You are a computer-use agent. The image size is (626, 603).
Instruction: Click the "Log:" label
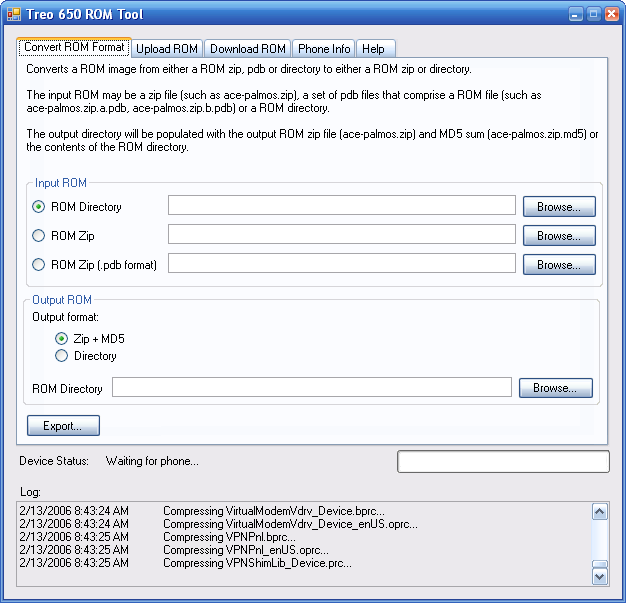pos(30,492)
